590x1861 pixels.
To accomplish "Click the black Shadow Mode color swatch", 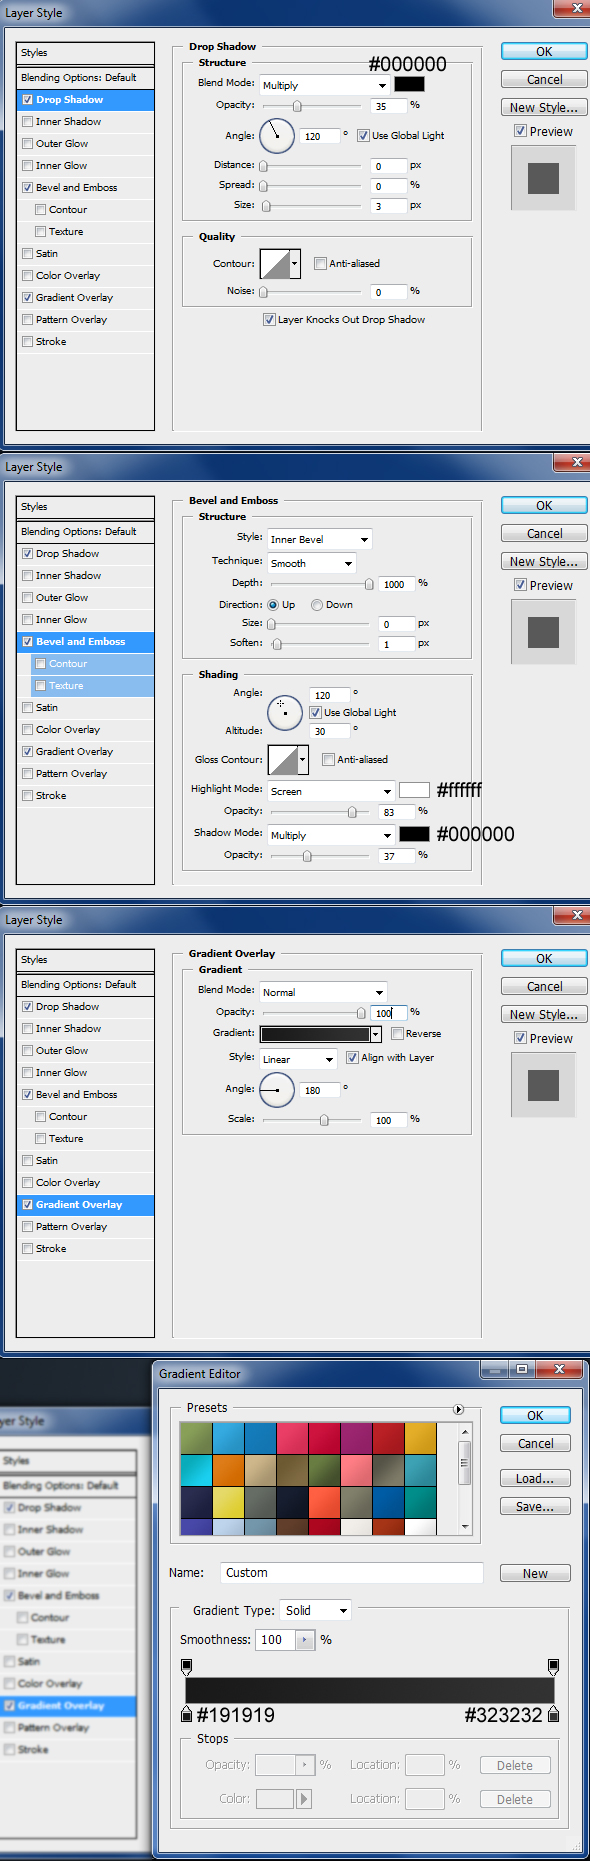I will [414, 834].
